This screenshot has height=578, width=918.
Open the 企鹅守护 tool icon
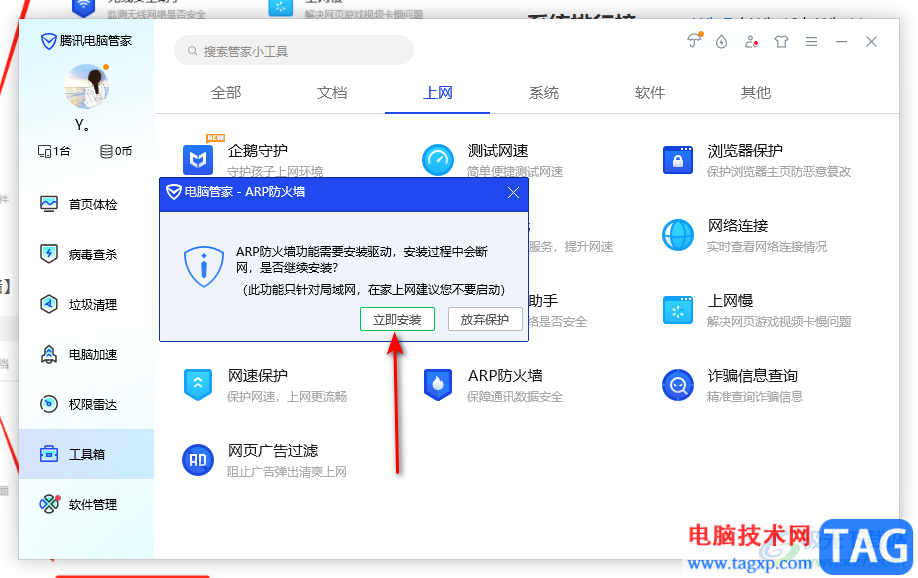pyautogui.click(x=198, y=159)
